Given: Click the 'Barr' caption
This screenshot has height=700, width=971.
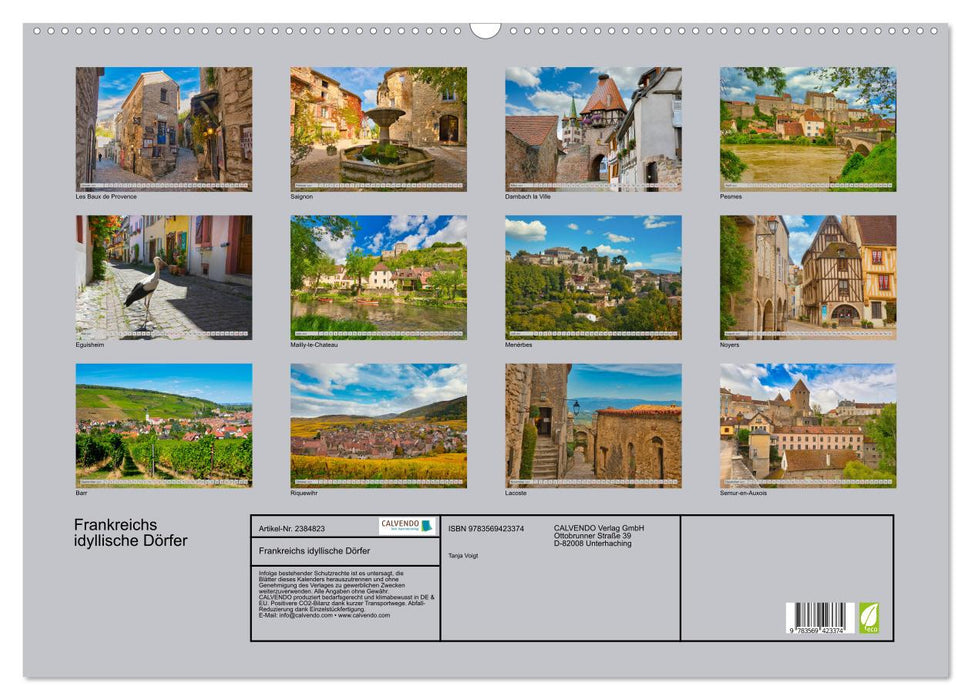Looking at the screenshot, I should click(x=81, y=493).
